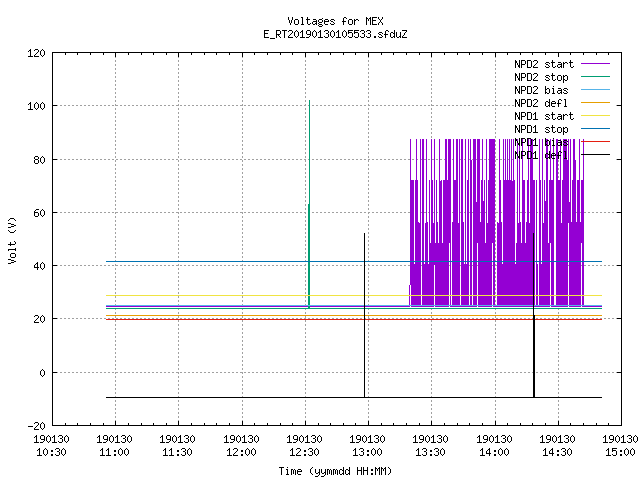The image size is (640, 480).
Task: Click the y-axis tick label 80
Action: (x=39, y=160)
